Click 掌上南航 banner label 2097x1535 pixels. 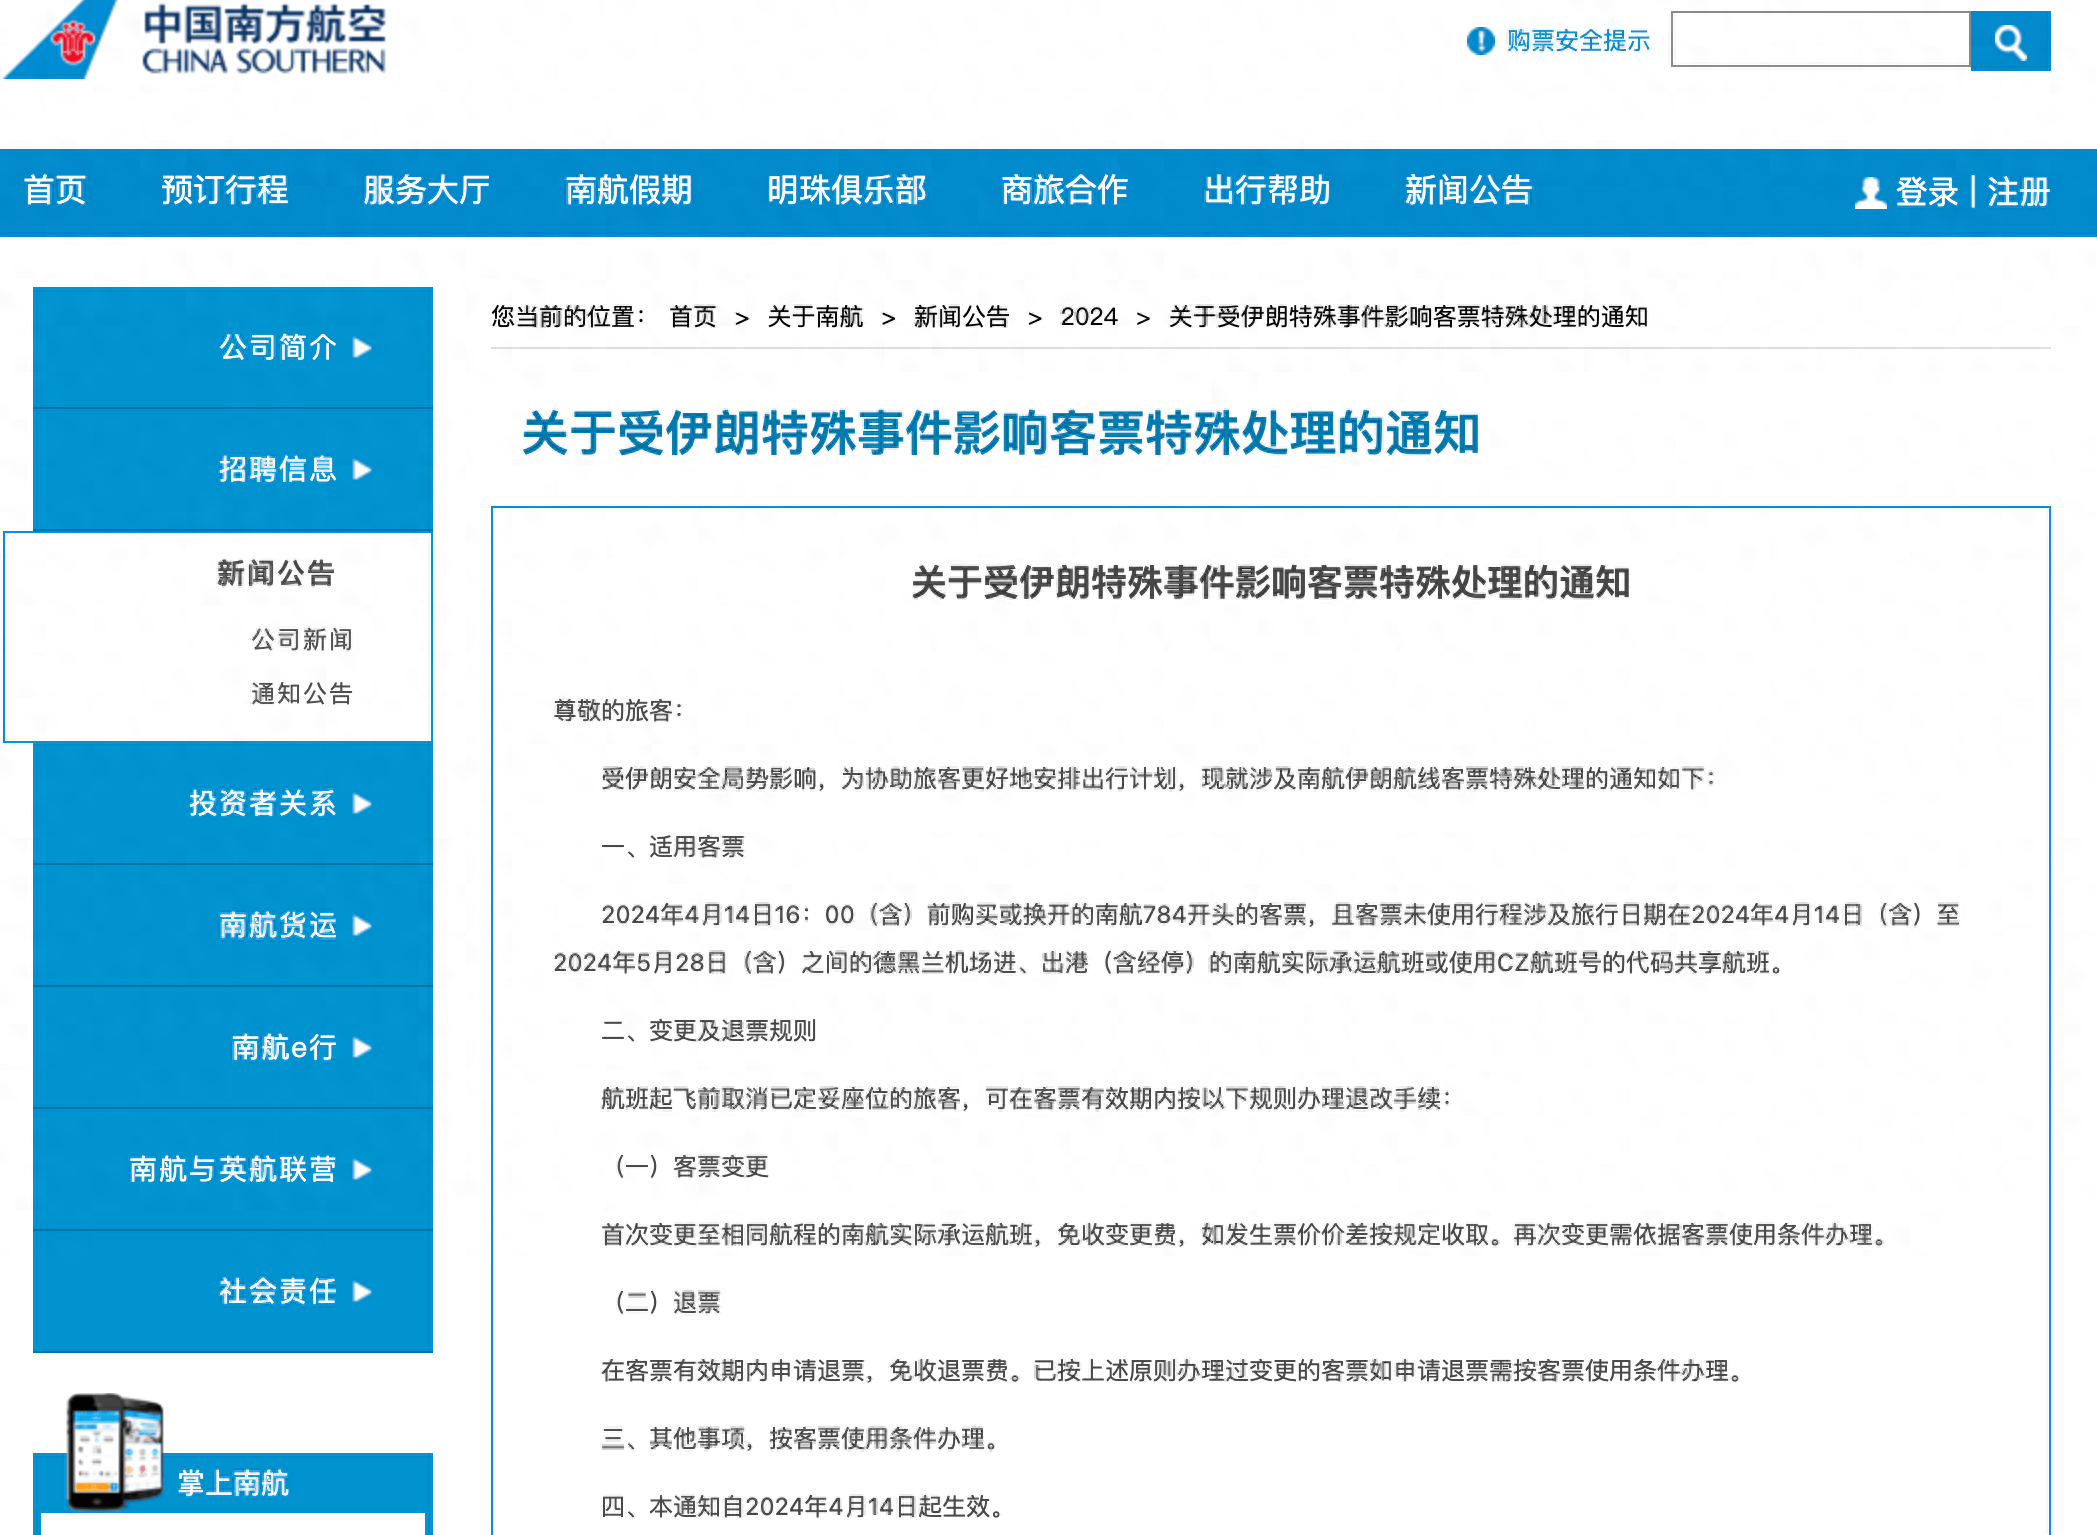[x=233, y=1482]
